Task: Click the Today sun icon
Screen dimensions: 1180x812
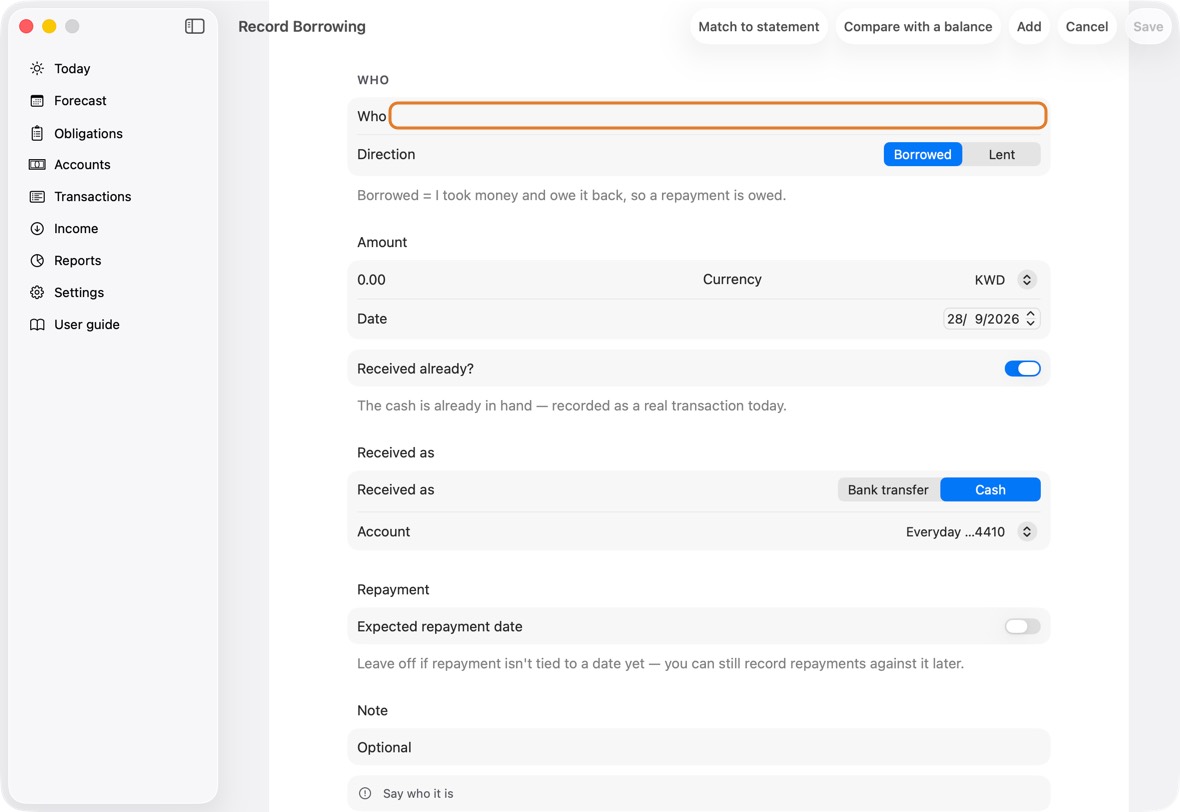Action: point(37,68)
